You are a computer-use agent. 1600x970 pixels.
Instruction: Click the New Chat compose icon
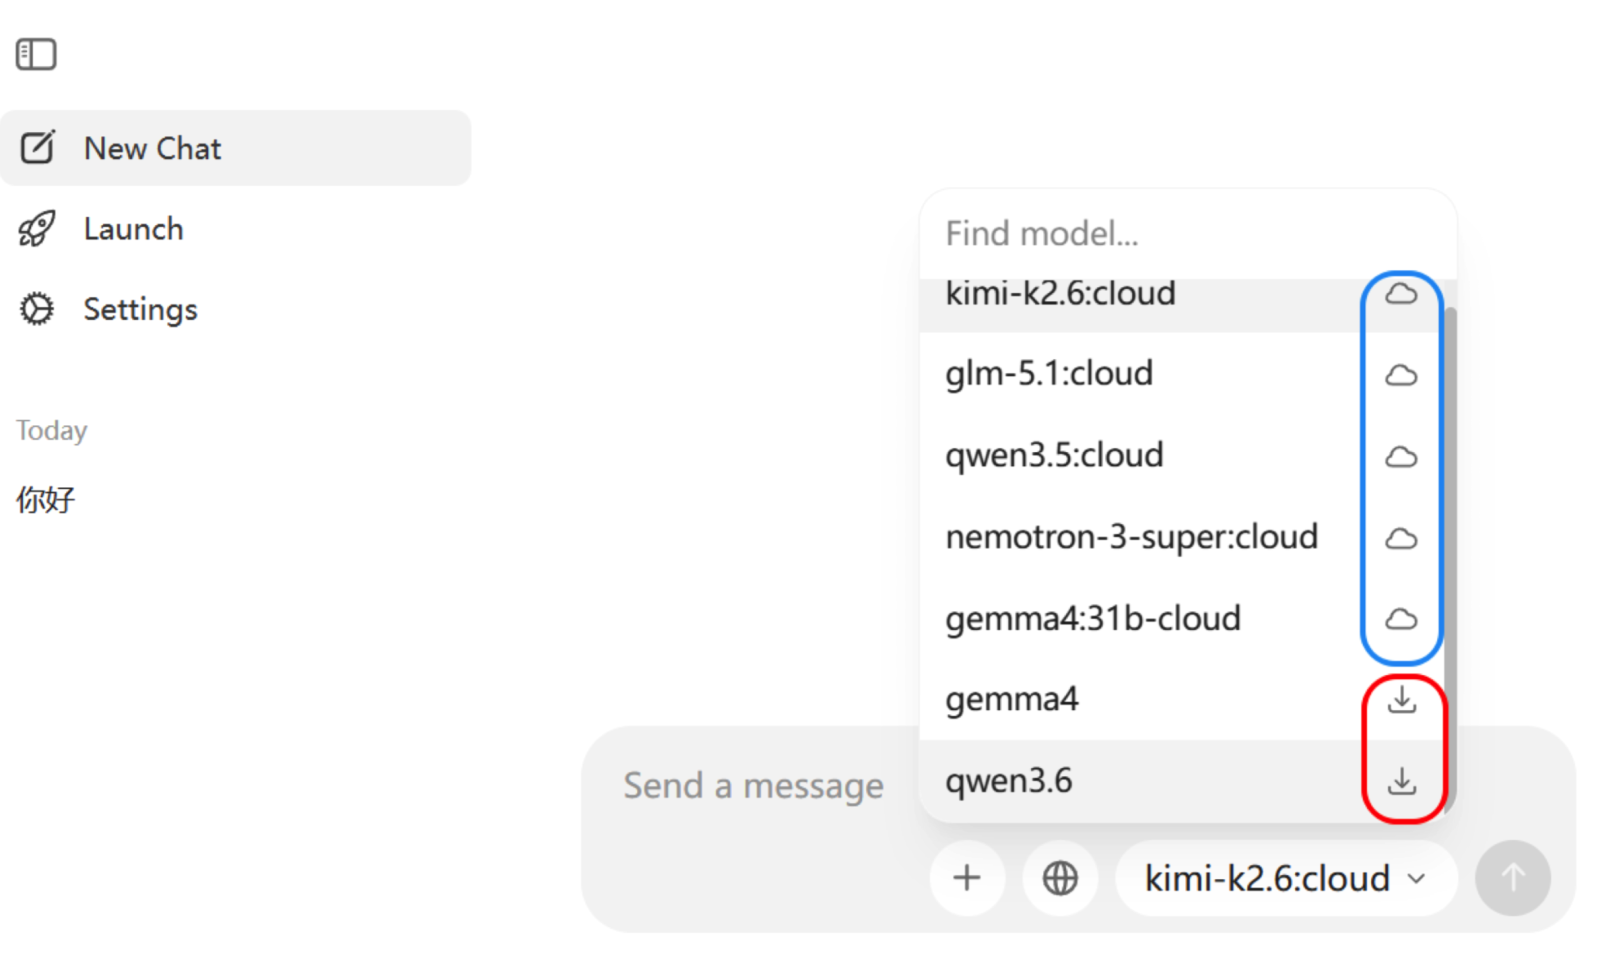(38, 147)
